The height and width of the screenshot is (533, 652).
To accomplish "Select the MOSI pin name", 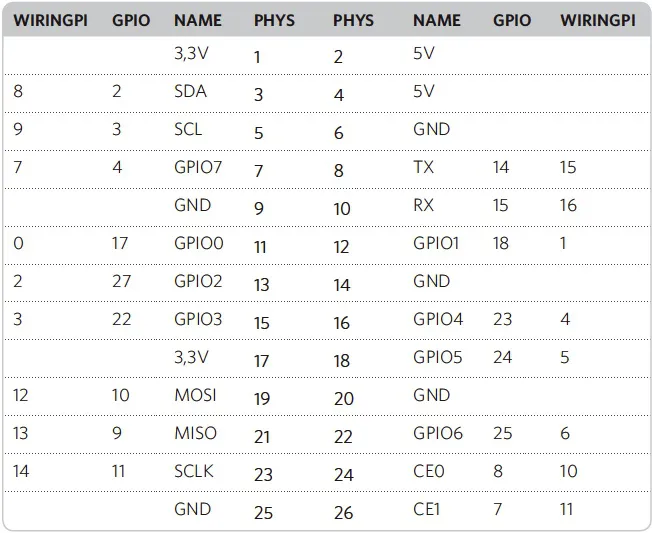I will (x=195, y=395).
